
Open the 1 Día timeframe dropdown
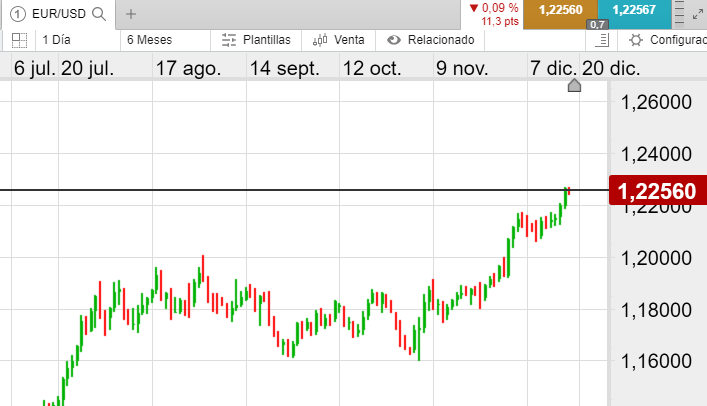pyautogui.click(x=78, y=40)
